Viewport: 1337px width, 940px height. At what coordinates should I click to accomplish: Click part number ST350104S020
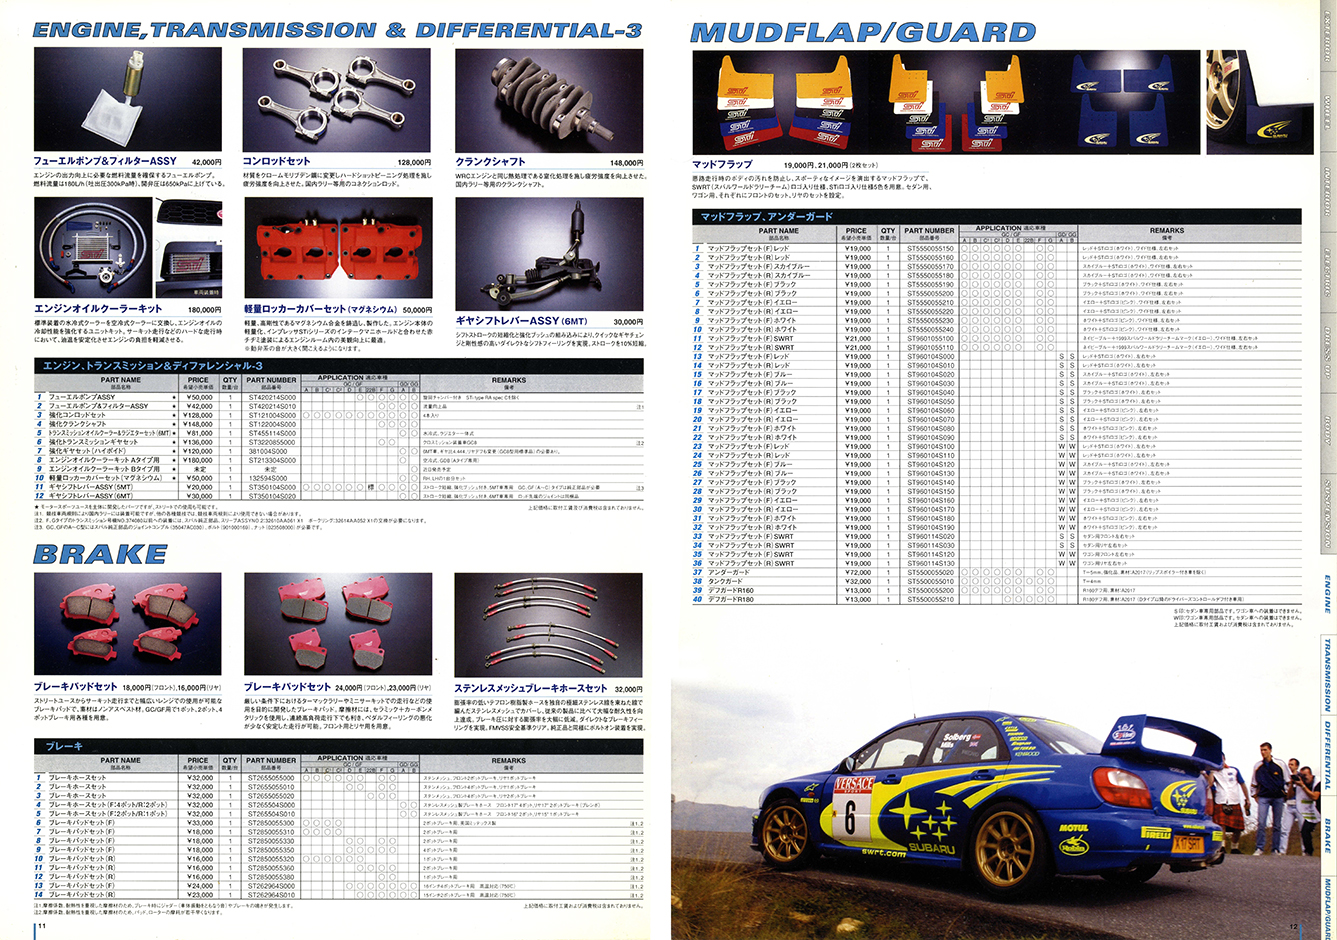click(272, 496)
